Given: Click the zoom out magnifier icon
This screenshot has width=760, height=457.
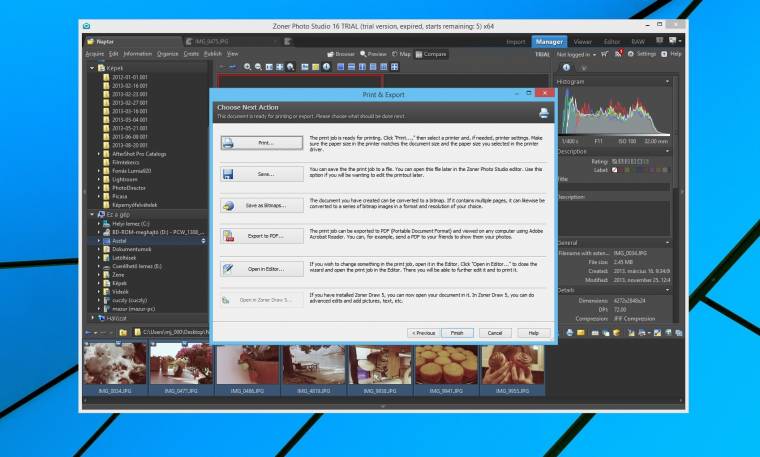Looking at the screenshot, I should coord(258,67).
